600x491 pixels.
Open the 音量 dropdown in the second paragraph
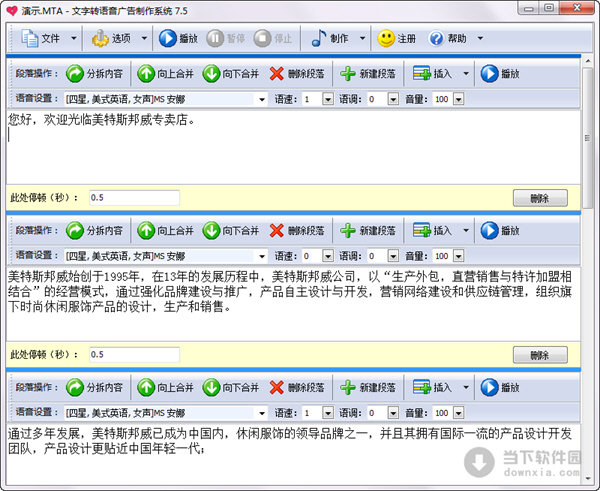[458, 256]
